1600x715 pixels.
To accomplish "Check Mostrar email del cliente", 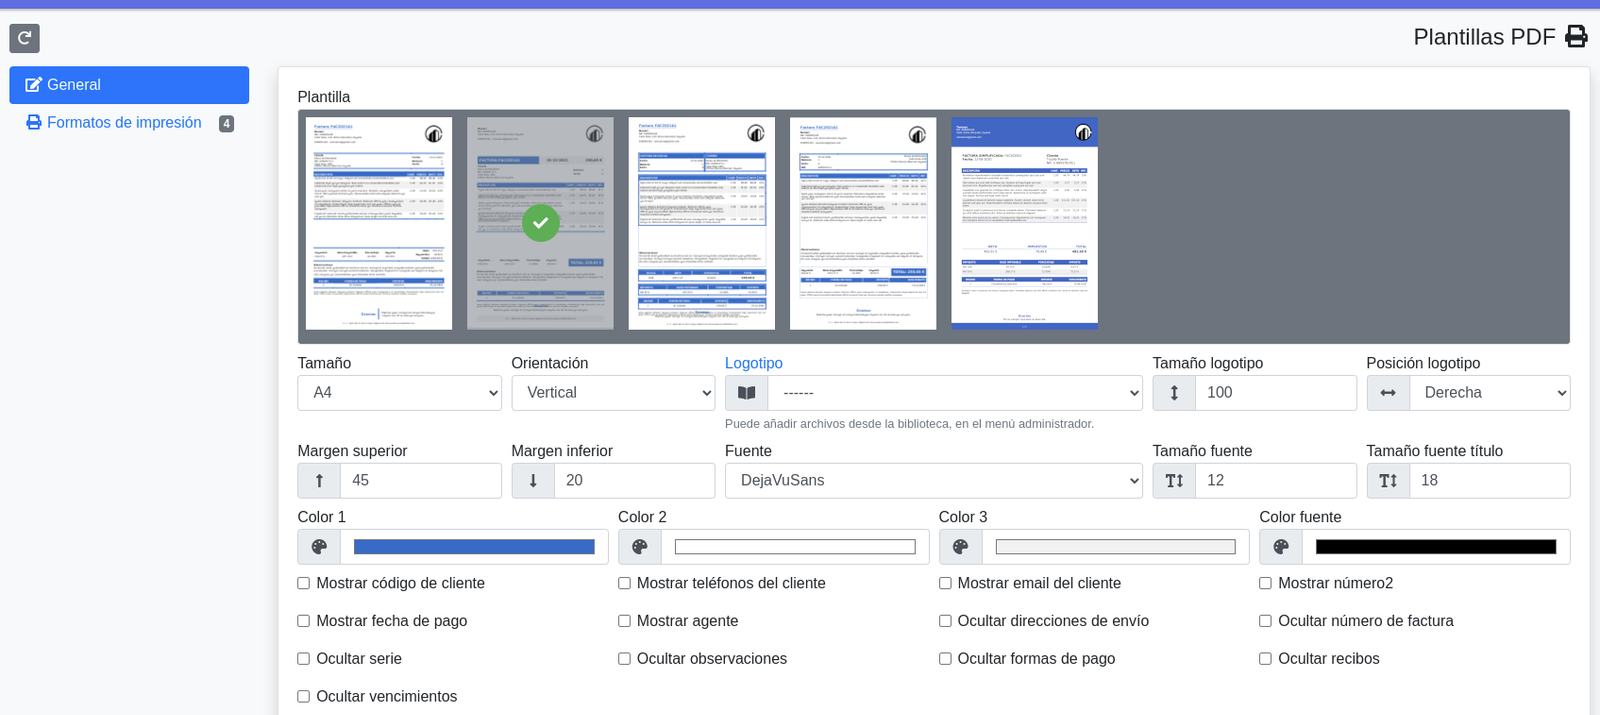I will 945,583.
